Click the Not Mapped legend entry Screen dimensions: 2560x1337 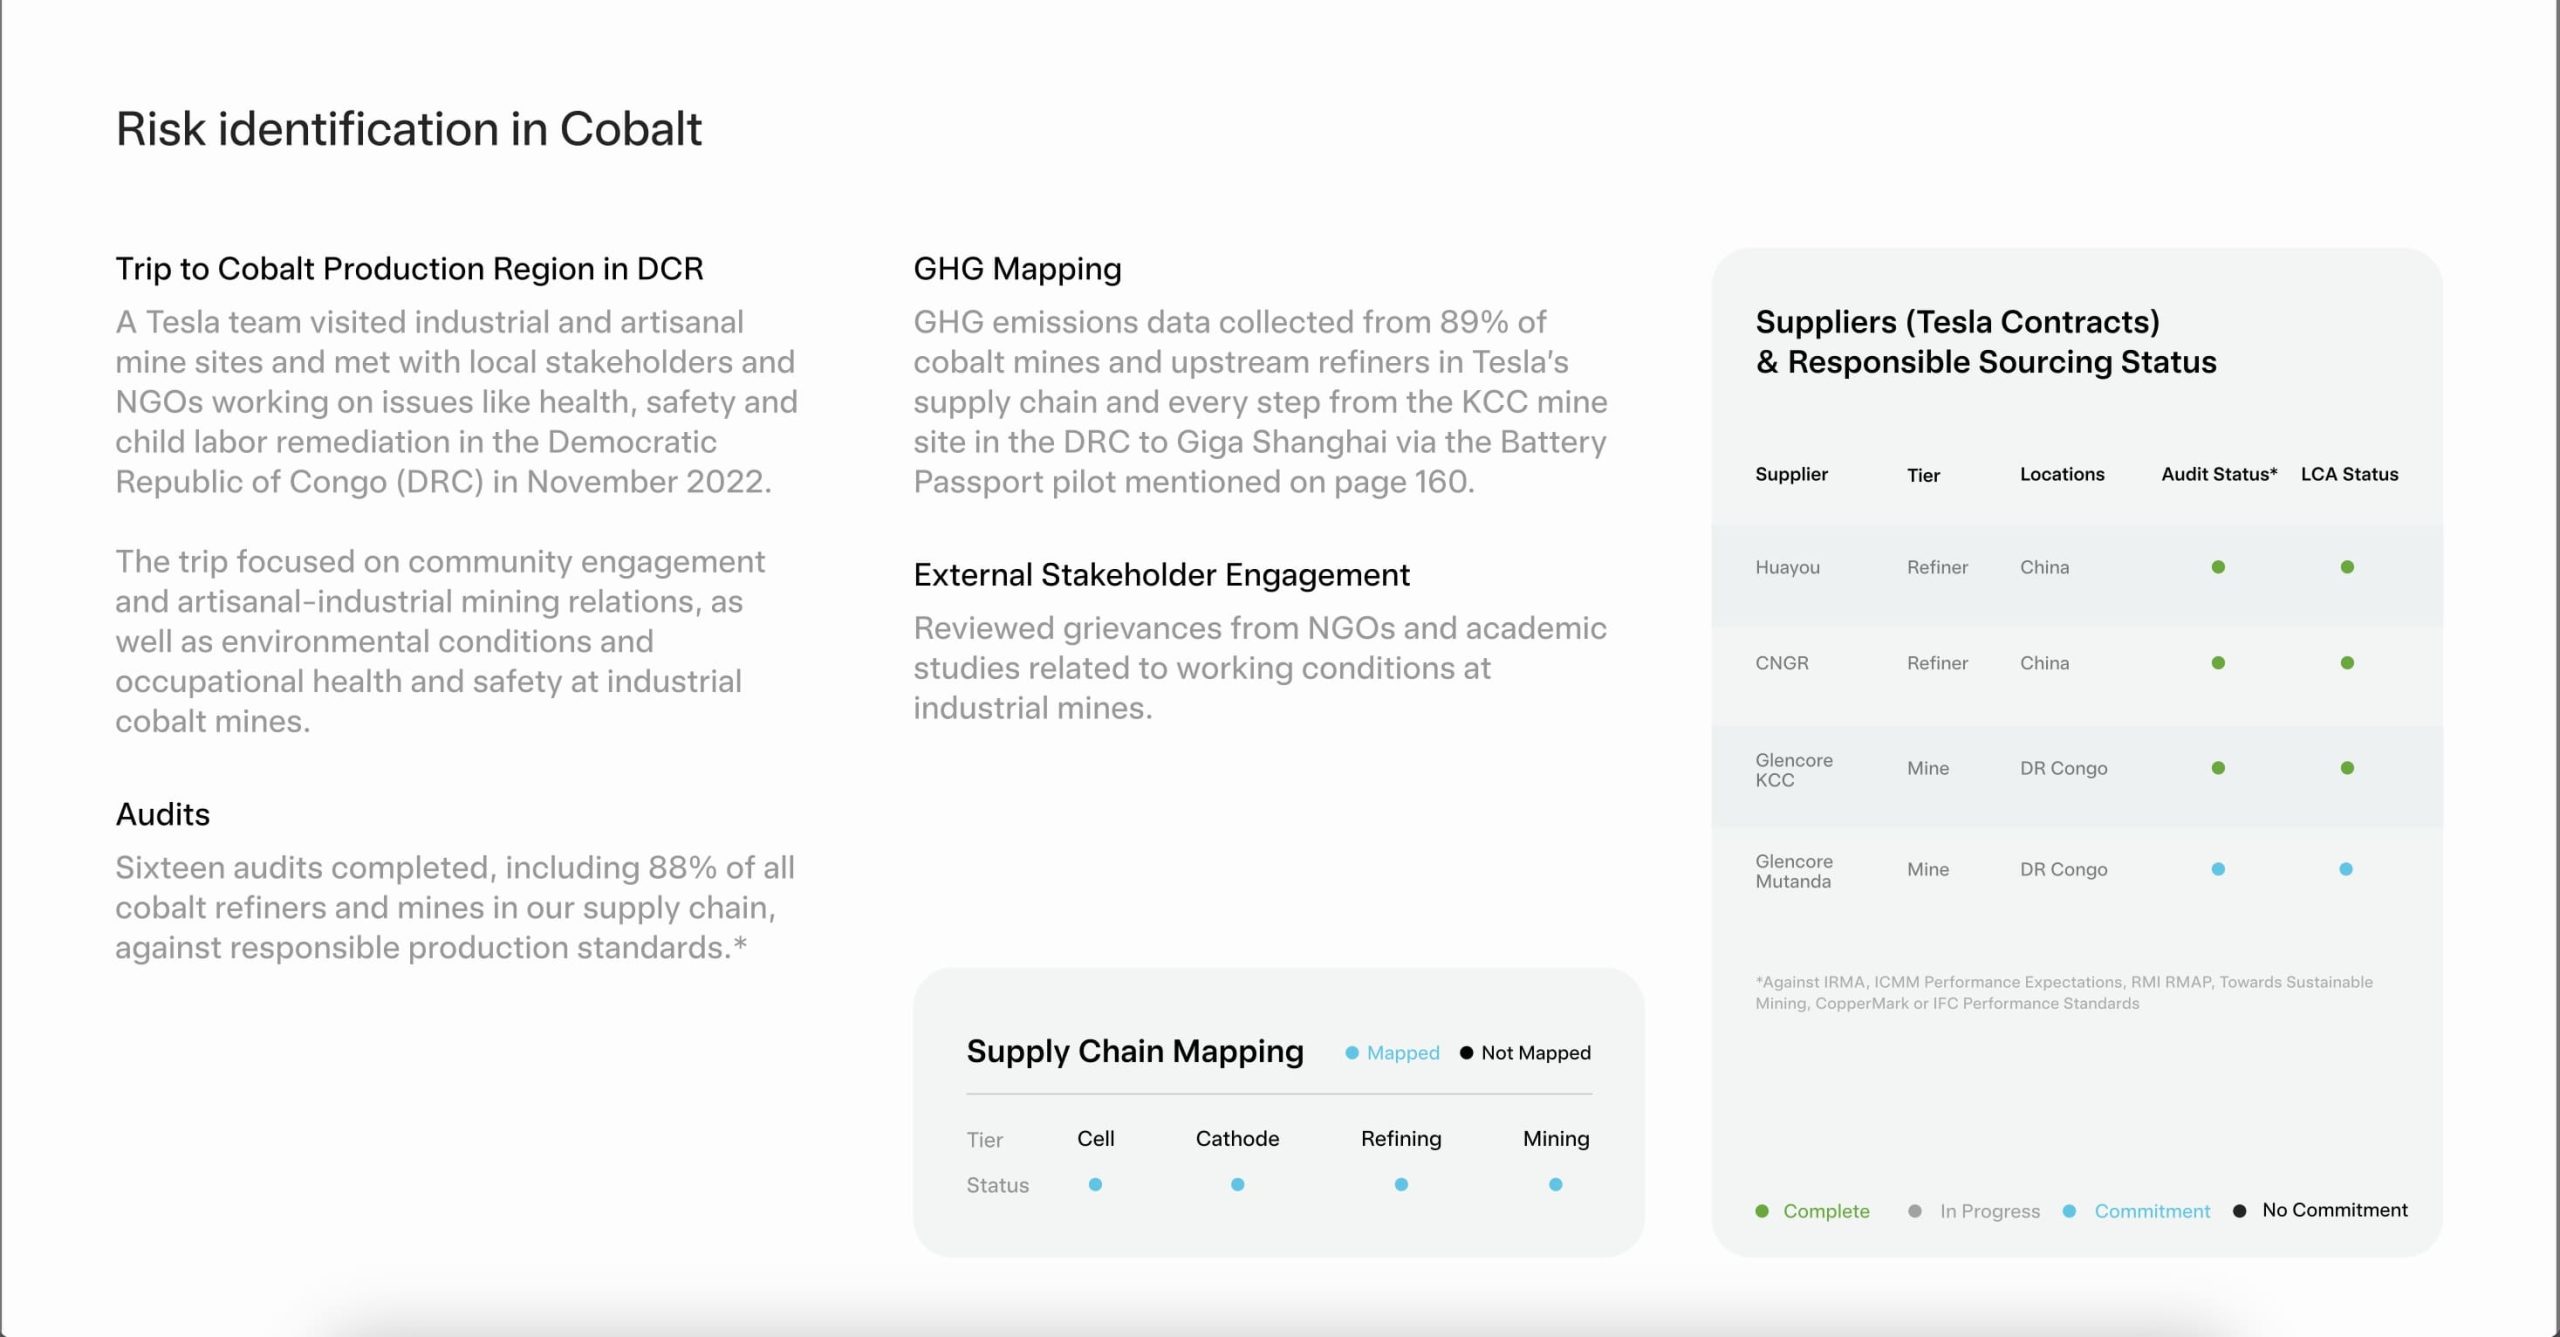point(1525,1053)
